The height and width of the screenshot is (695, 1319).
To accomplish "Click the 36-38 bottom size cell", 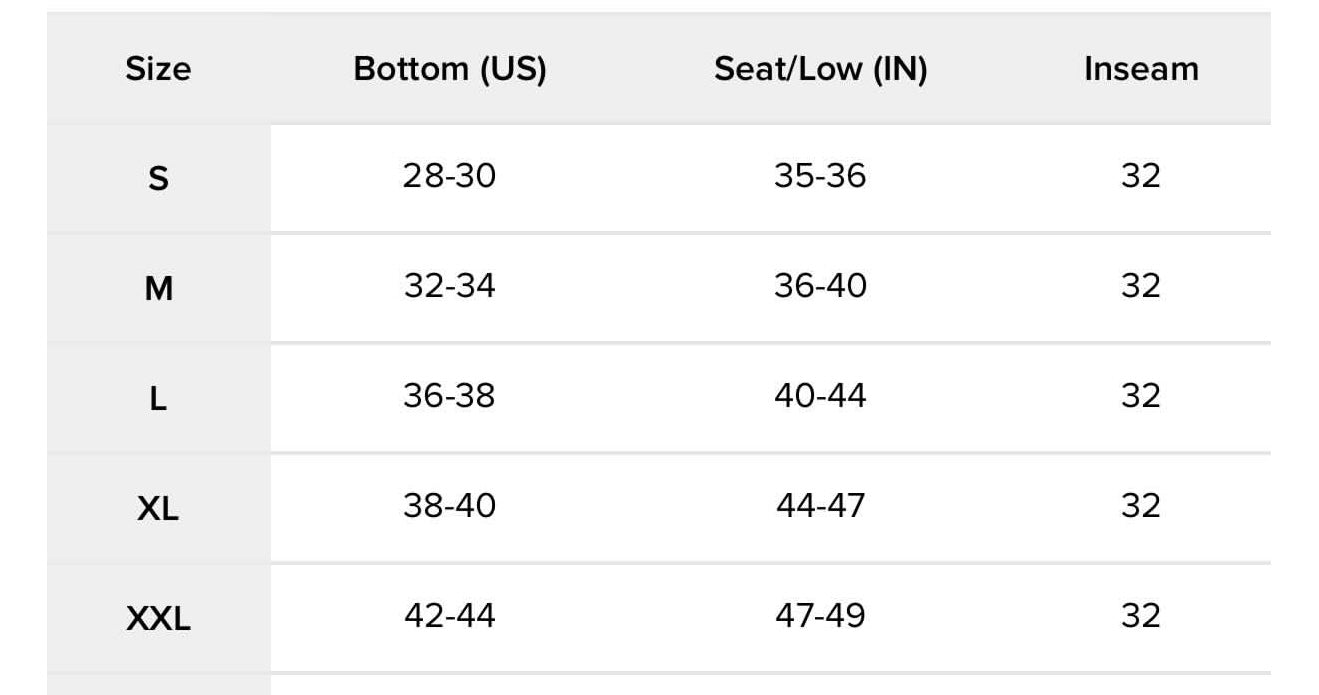I will (450, 397).
